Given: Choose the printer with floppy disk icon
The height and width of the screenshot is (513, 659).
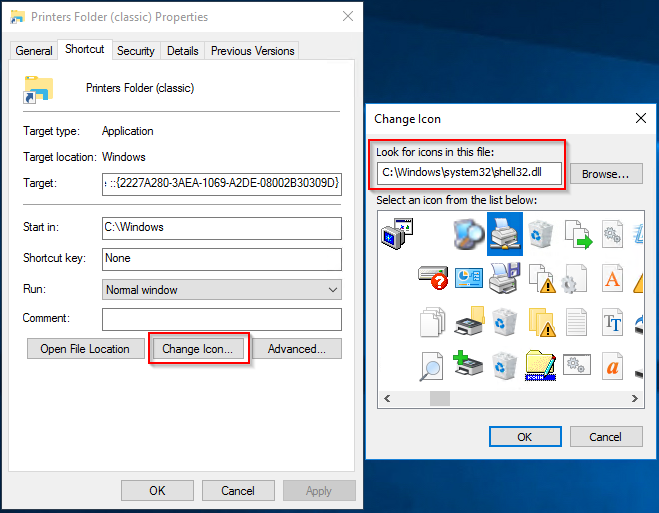Looking at the screenshot, I should point(505,278).
